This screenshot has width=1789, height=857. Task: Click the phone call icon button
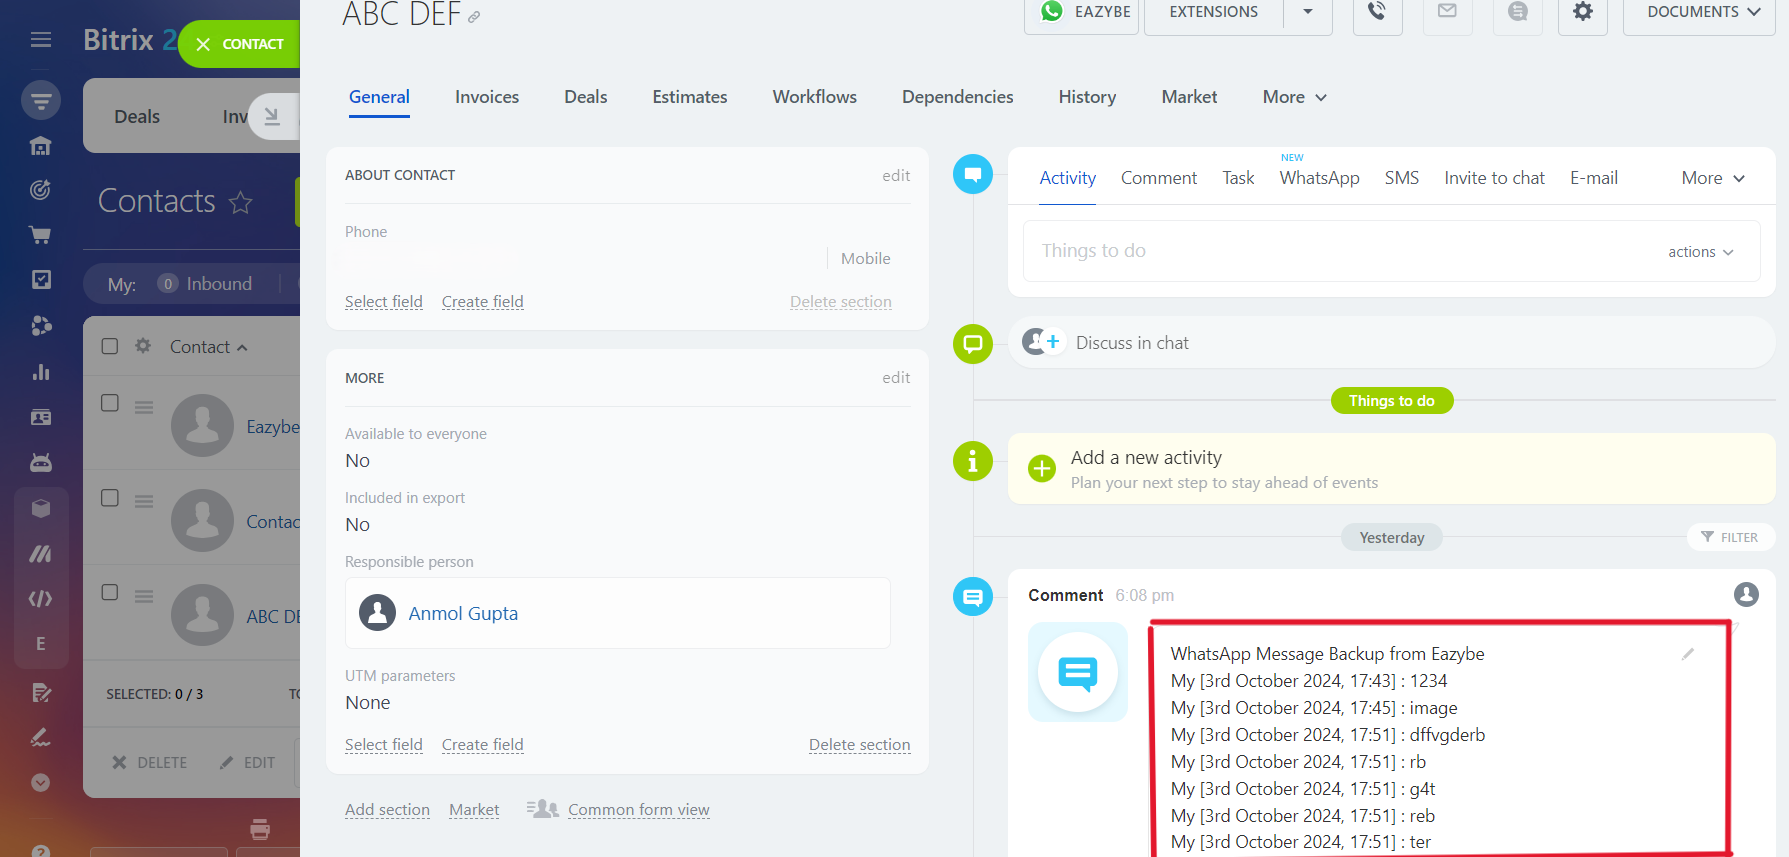(1377, 12)
